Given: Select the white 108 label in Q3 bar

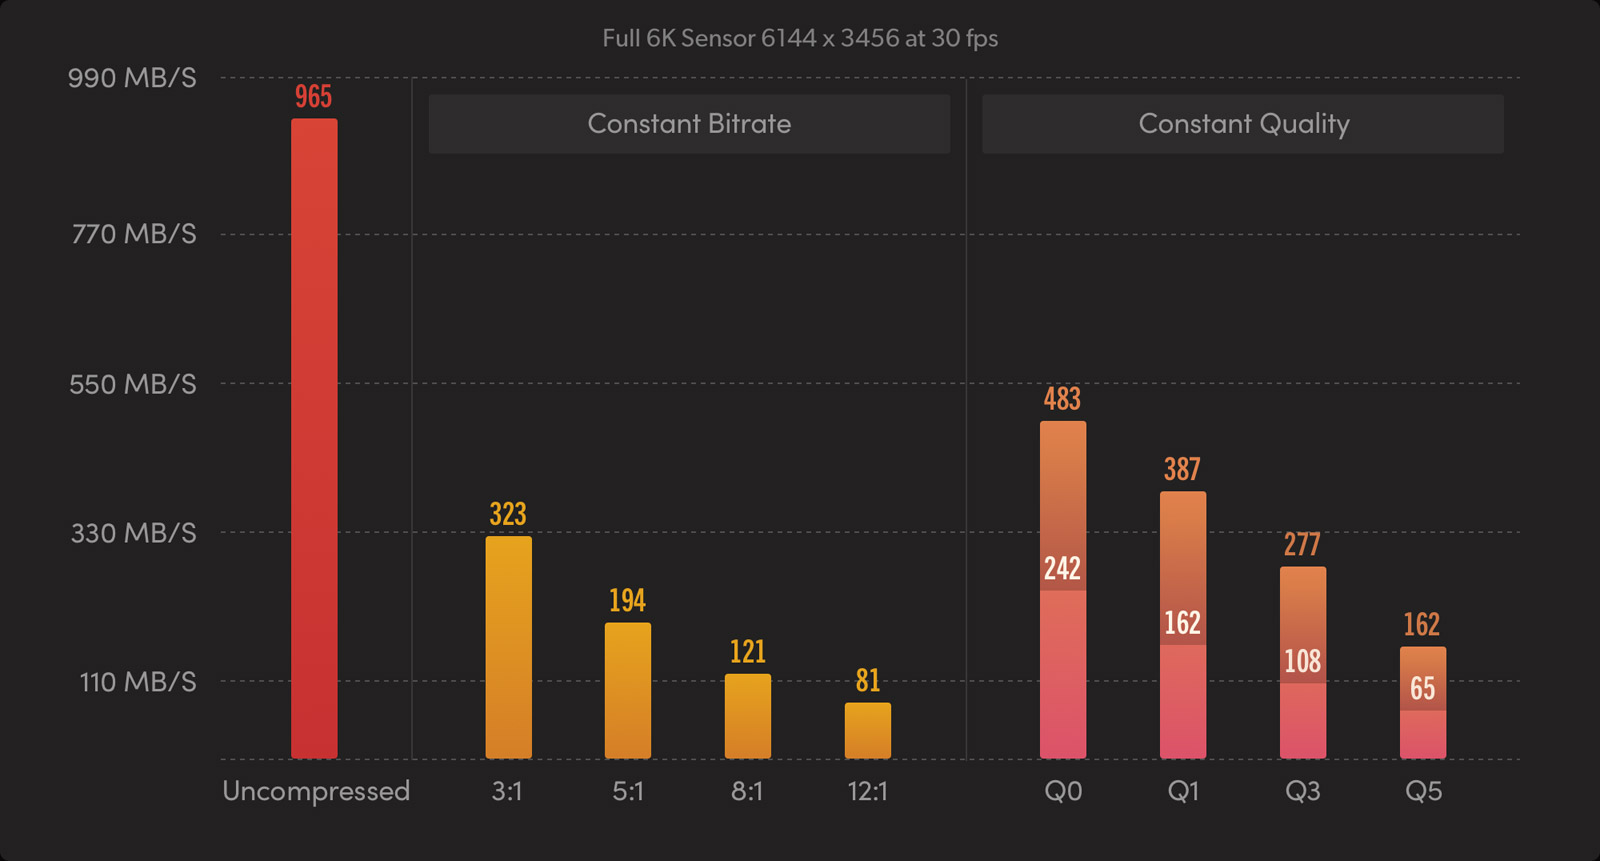Looking at the screenshot, I should [1302, 661].
